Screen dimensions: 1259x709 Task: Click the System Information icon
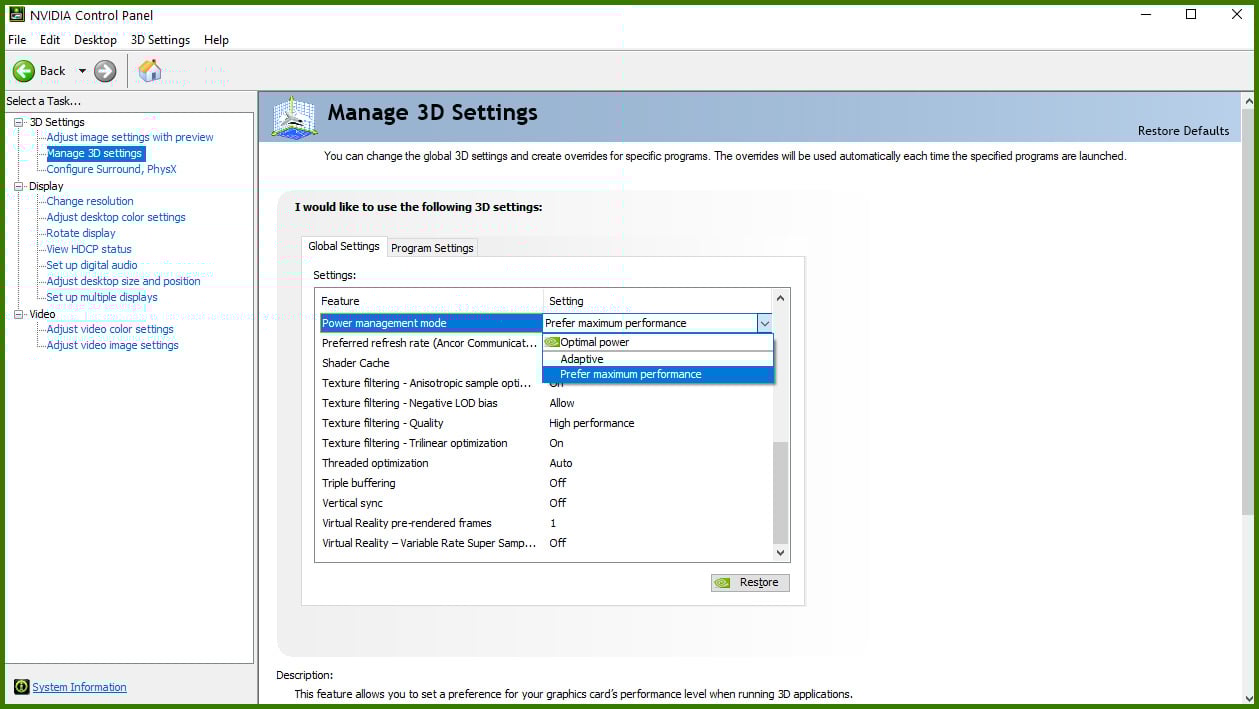[x=22, y=687]
